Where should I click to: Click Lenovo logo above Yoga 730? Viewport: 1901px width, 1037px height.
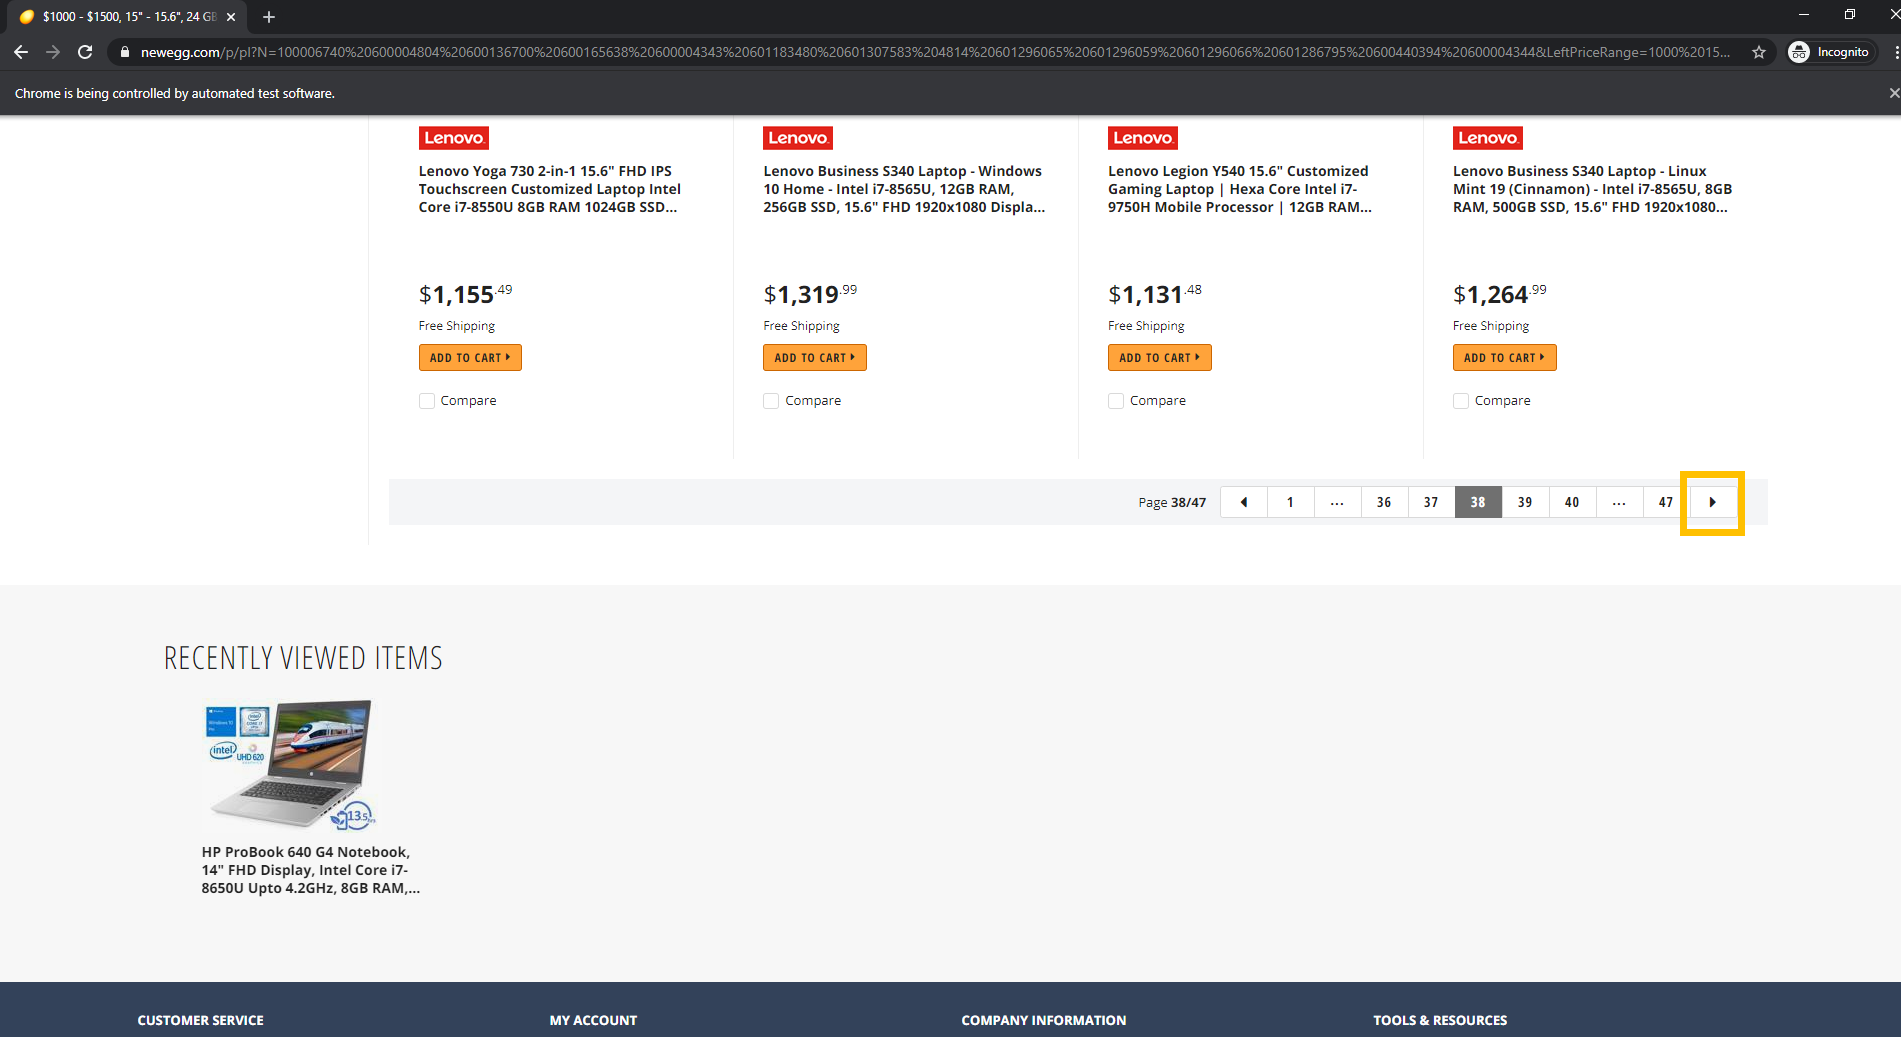coord(454,138)
